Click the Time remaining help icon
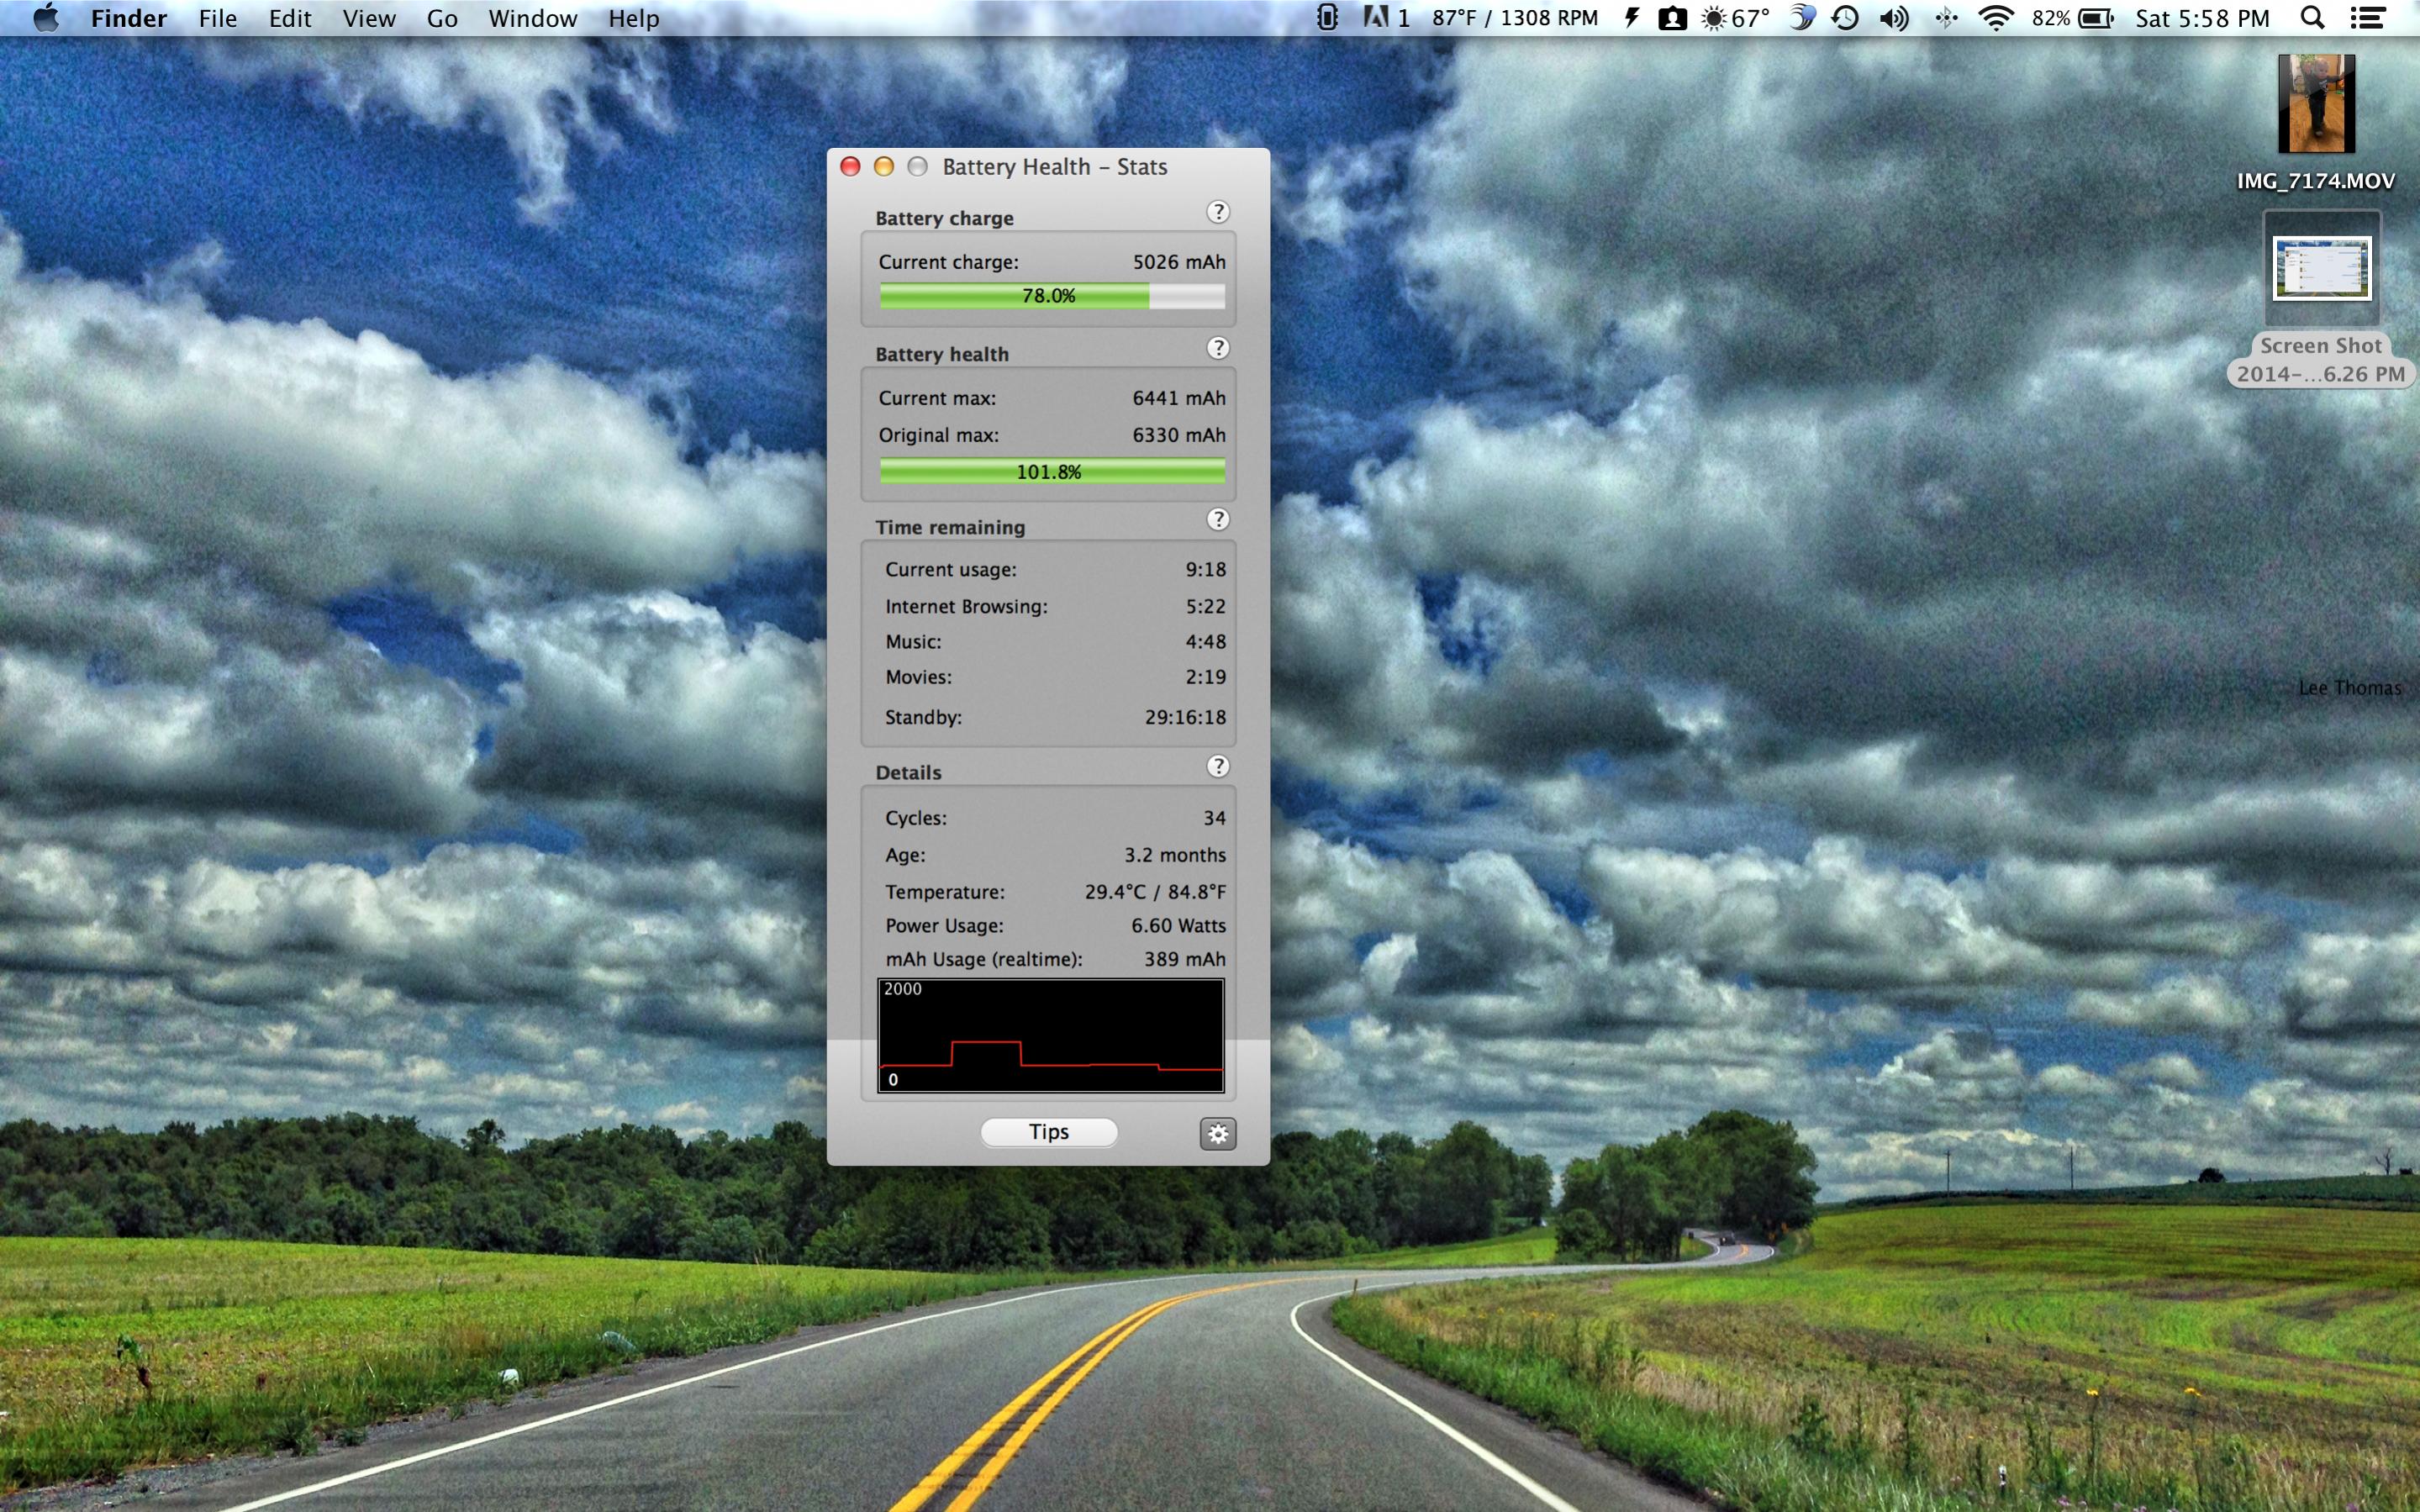The width and height of the screenshot is (2420, 1512). [1217, 519]
